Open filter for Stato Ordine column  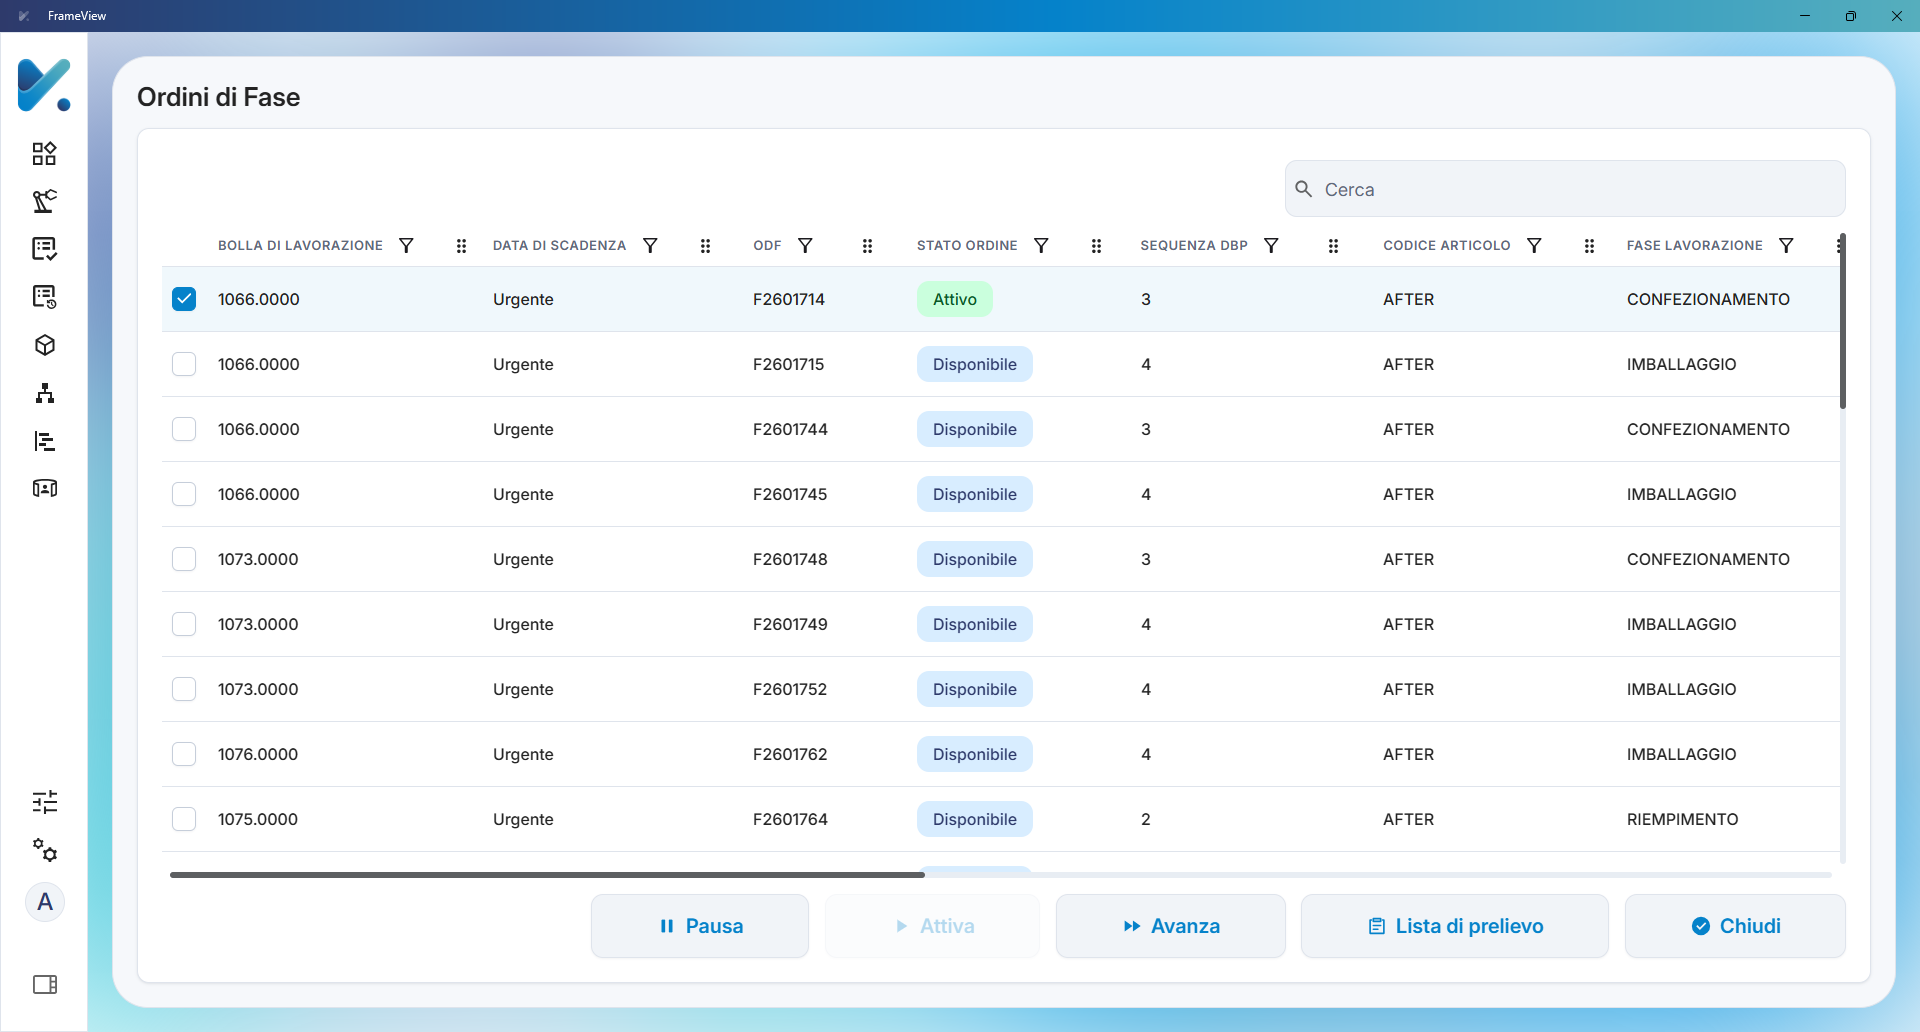(x=1041, y=246)
